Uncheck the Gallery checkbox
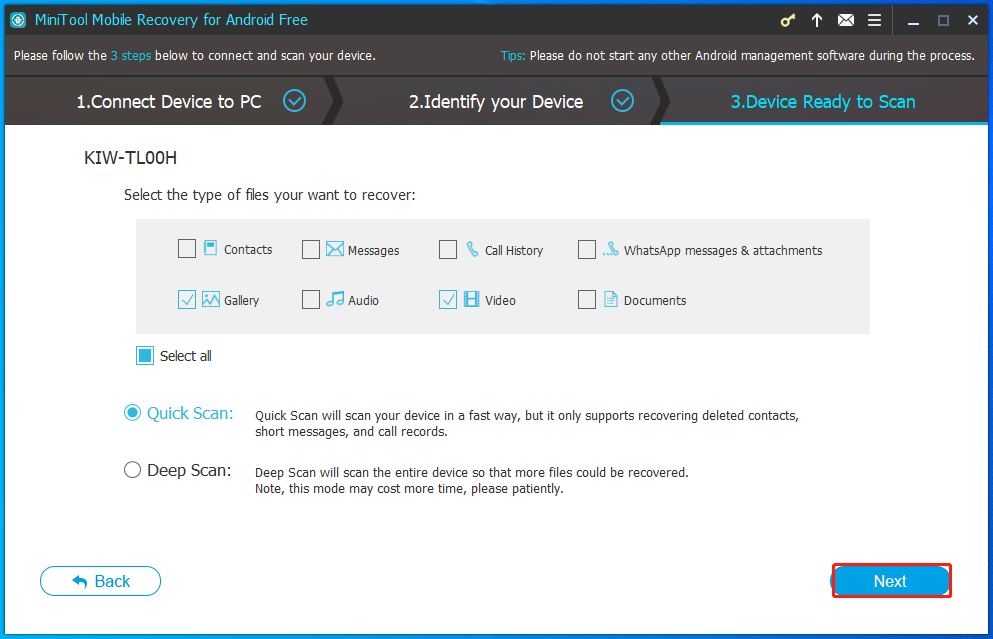 [187, 299]
